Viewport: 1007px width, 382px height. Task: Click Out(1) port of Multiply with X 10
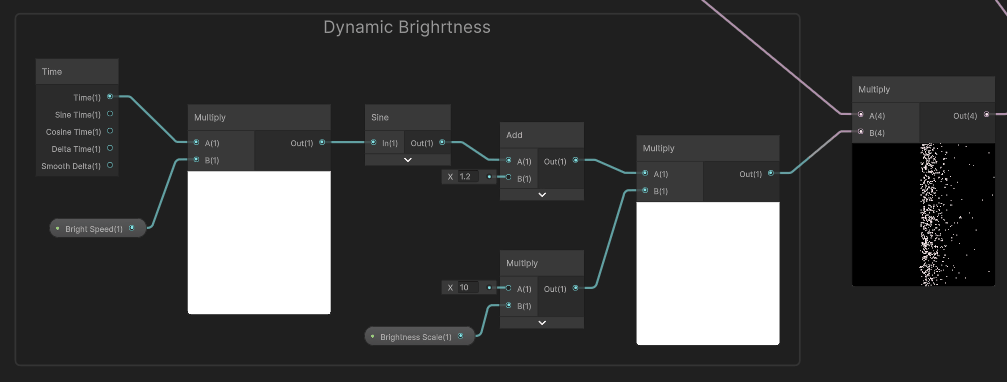click(575, 288)
